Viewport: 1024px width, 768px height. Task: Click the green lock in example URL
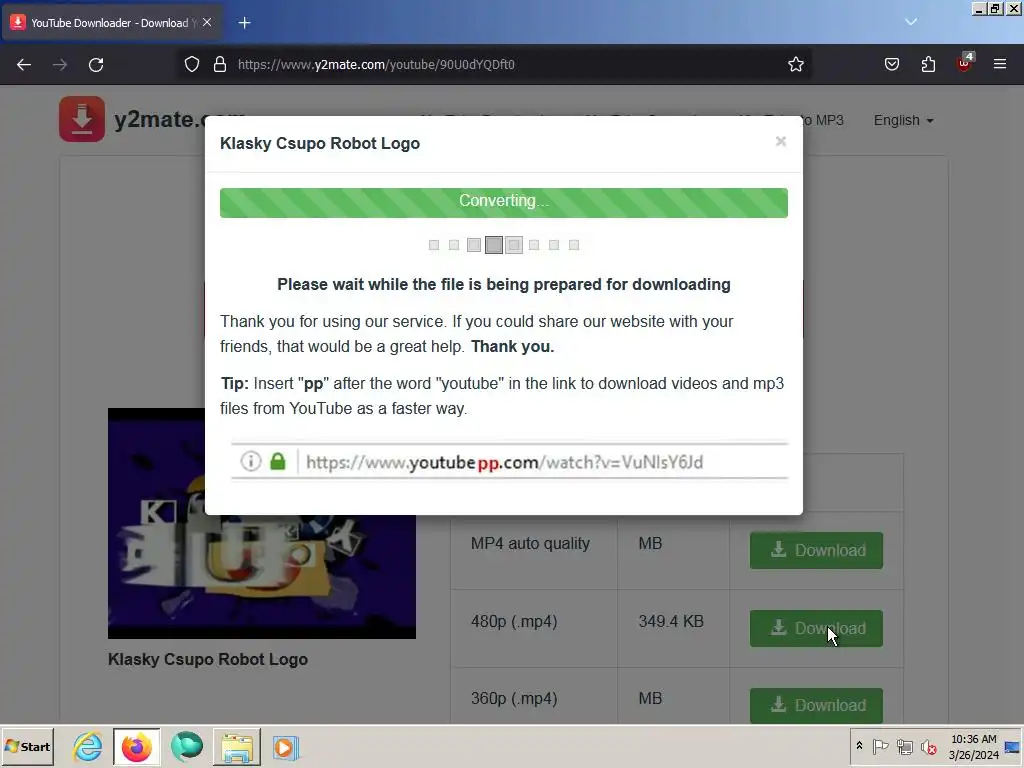278,461
